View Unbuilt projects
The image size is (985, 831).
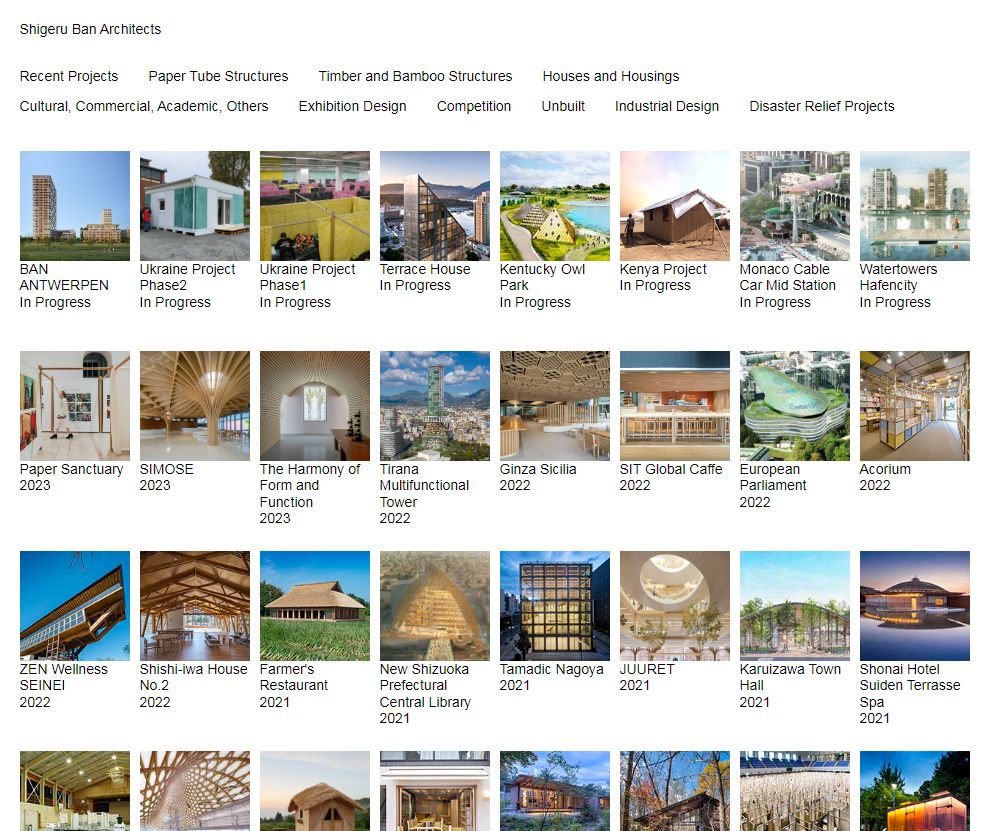(x=563, y=106)
